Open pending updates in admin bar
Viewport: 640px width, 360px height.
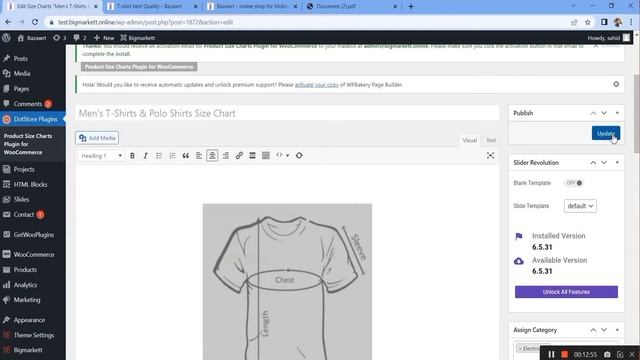click(59, 38)
